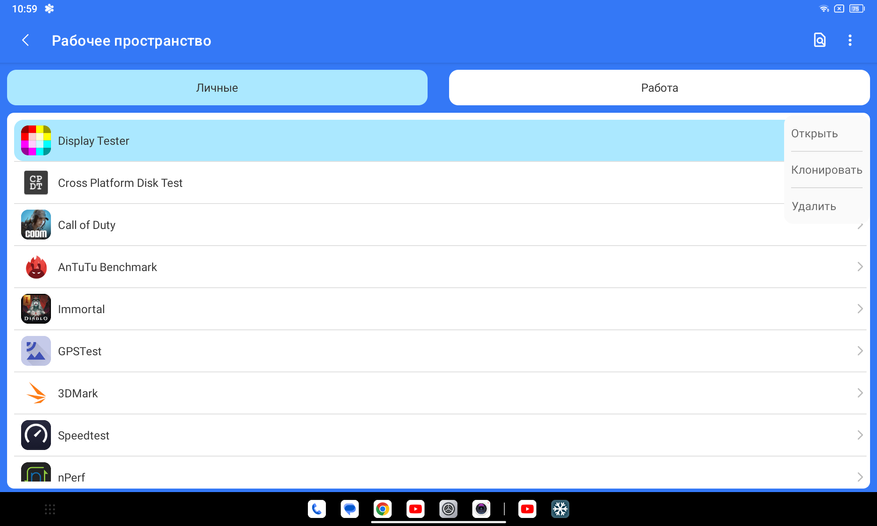Screen dimensions: 877x526
Task: Select the Immortal label
Action: point(81,309)
